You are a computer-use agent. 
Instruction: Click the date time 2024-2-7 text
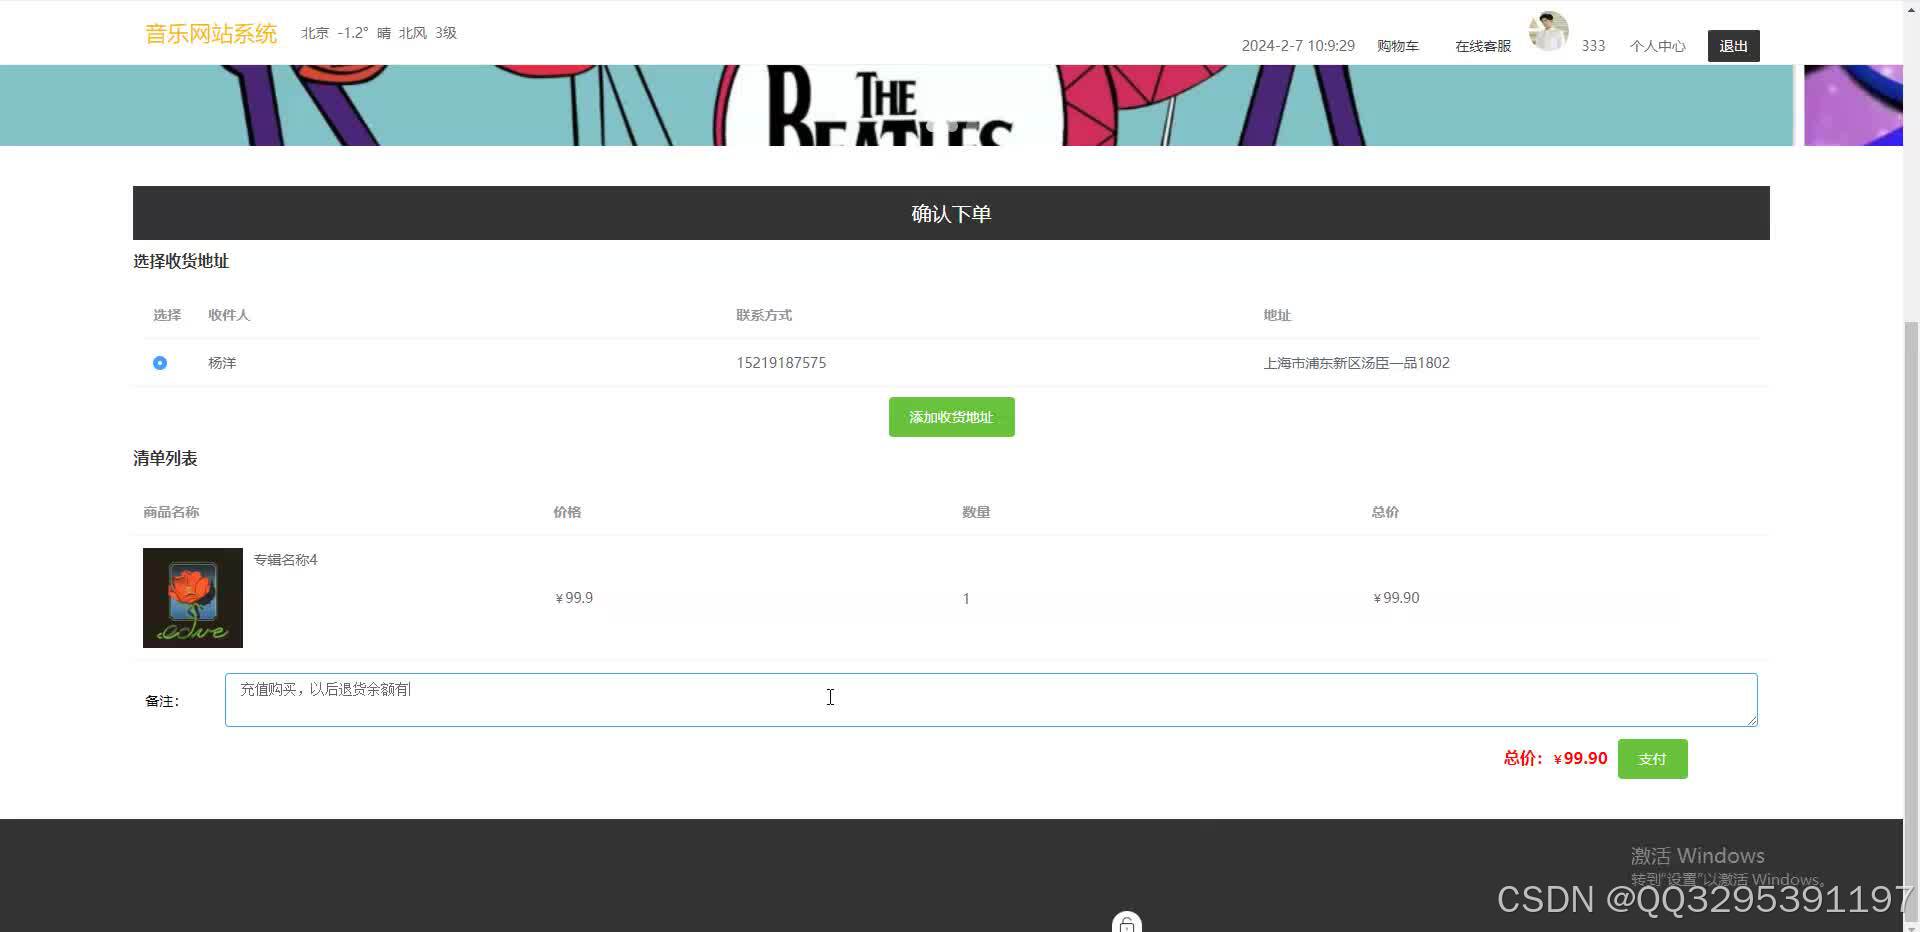click(x=1298, y=46)
